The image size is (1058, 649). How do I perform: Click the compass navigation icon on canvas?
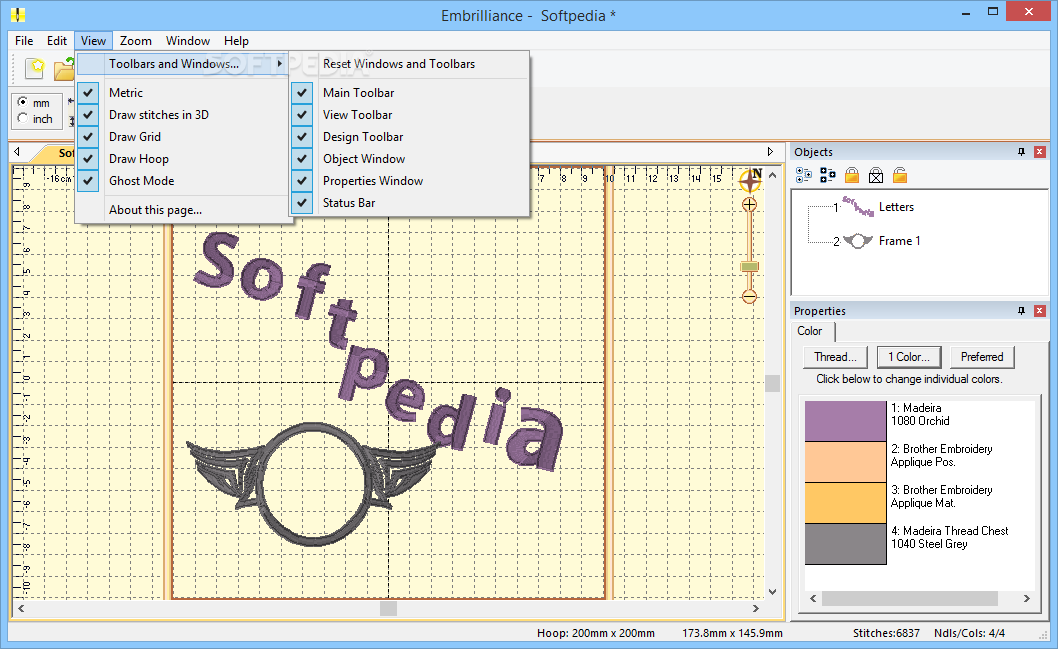coord(750,180)
